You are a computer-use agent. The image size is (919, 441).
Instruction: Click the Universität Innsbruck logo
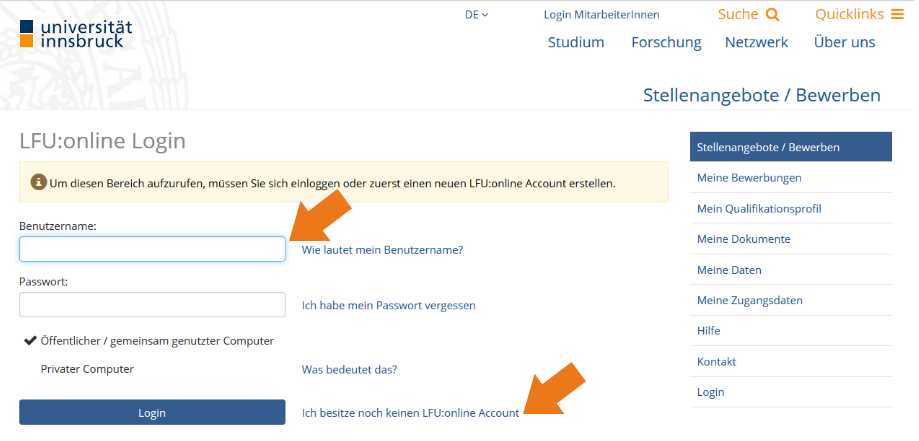[76, 34]
